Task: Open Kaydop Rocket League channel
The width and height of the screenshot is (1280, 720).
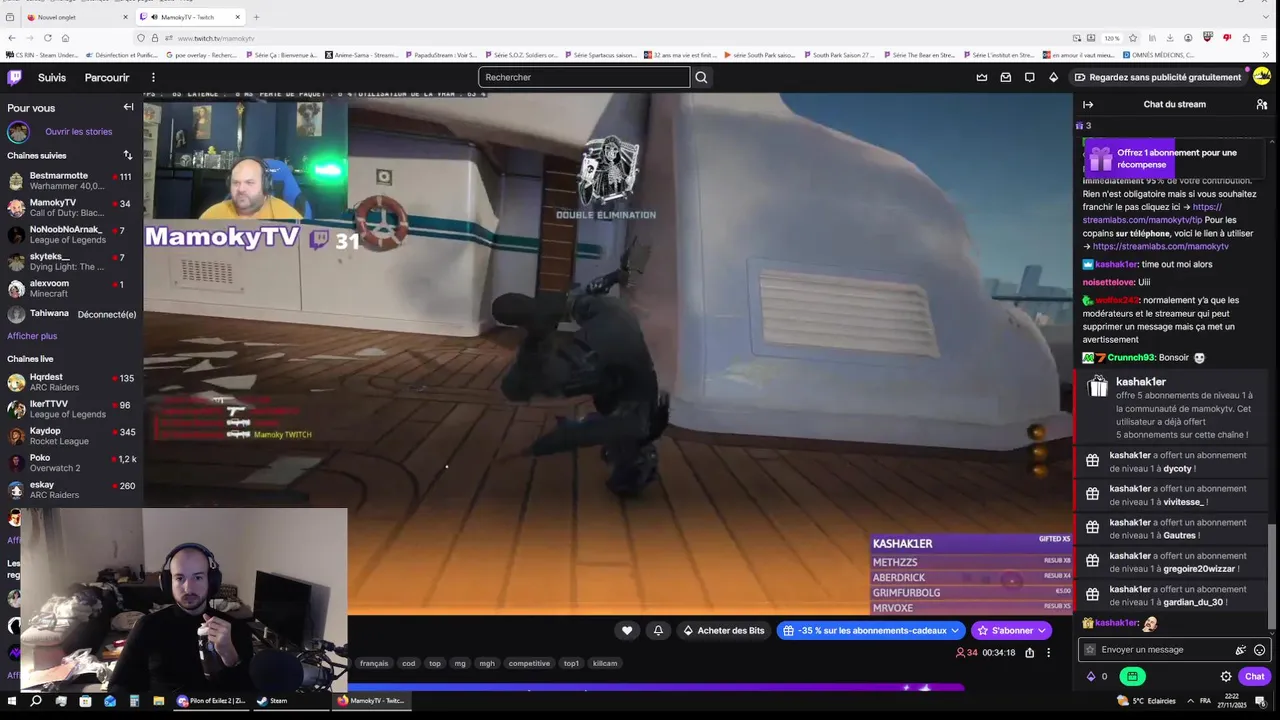Action: 70,436
